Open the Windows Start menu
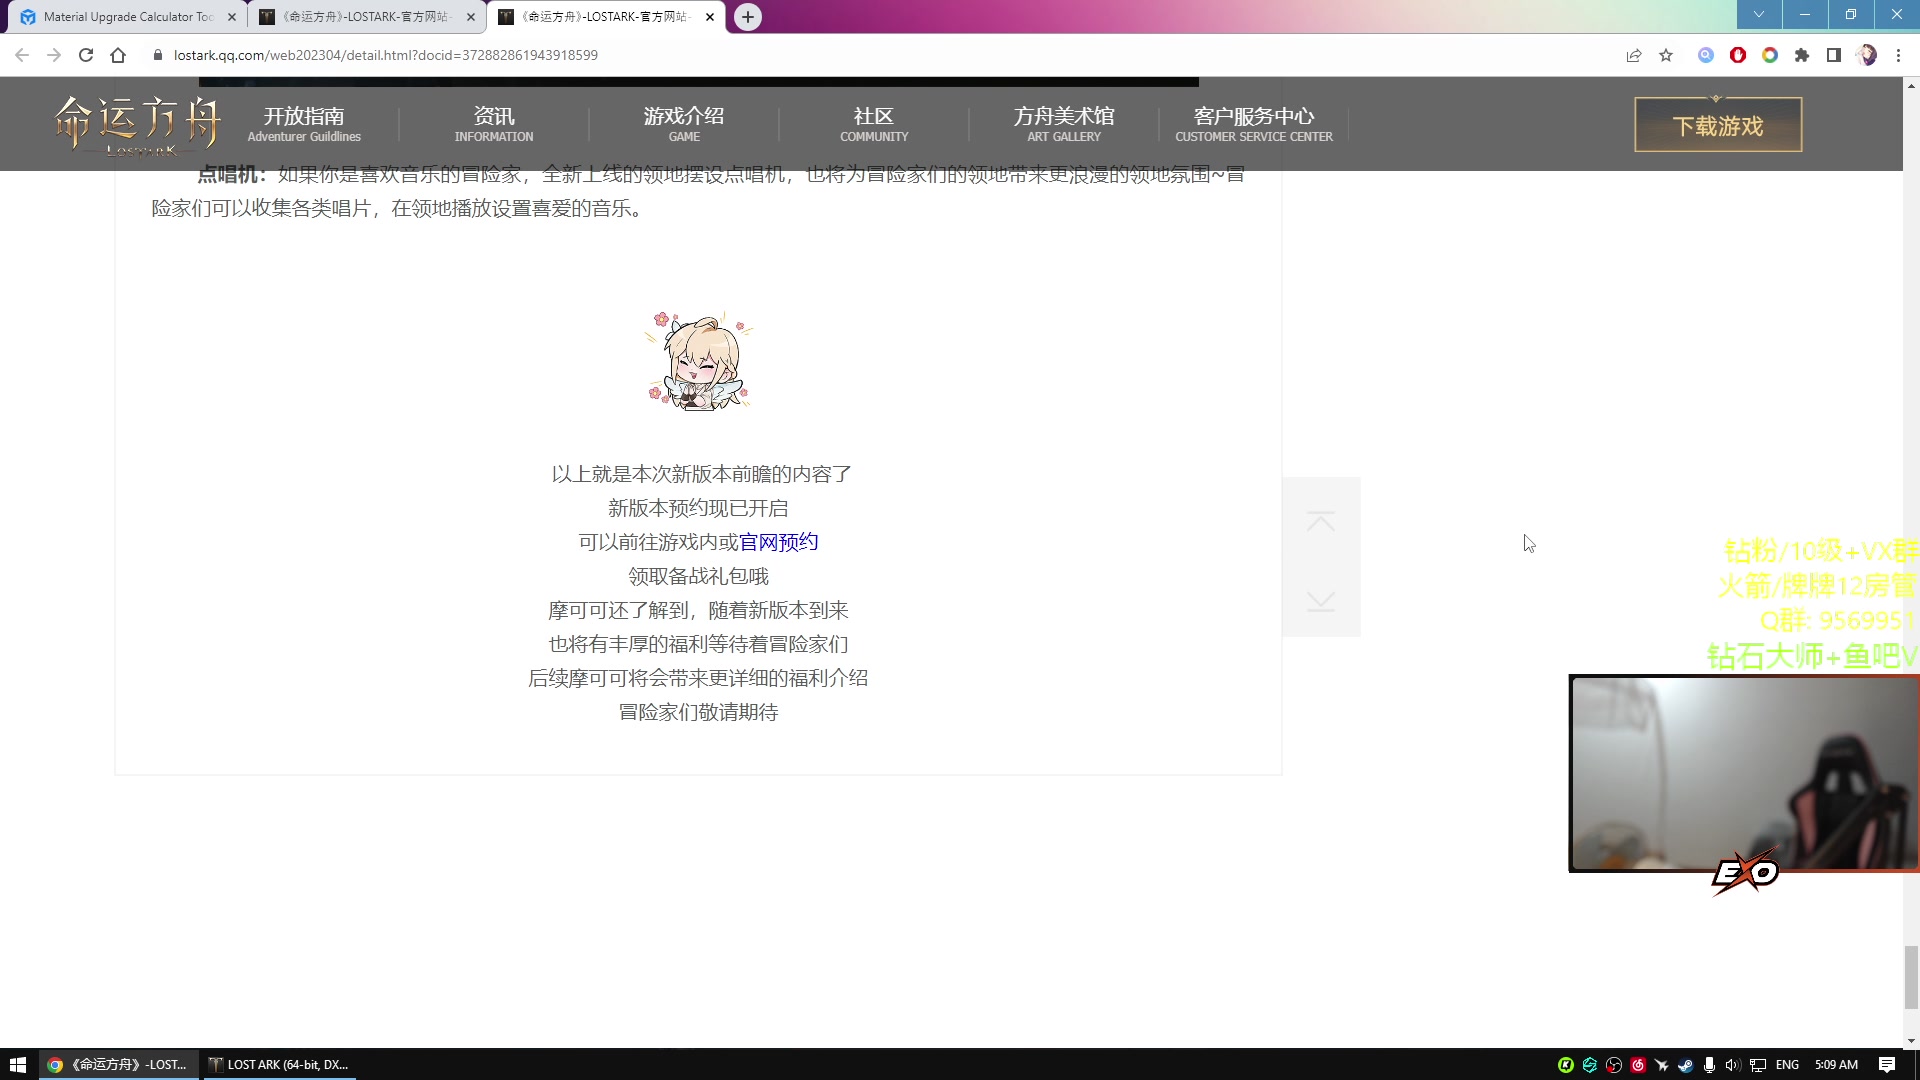Viewport: 1920px width, 1080px height. (19, 1064)
